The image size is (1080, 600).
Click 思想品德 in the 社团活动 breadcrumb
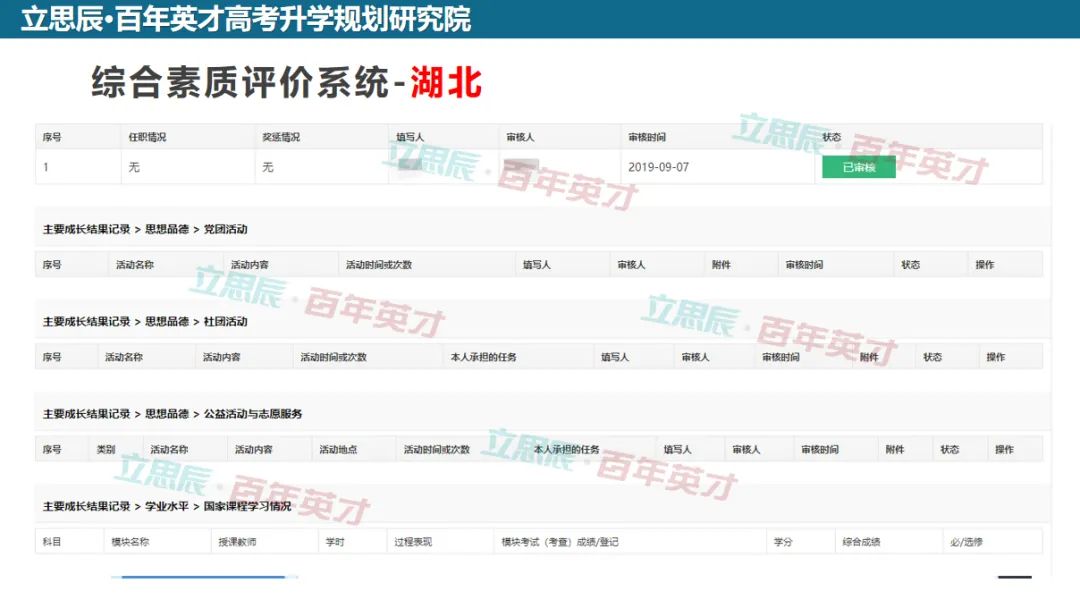[x=167, y=321]
